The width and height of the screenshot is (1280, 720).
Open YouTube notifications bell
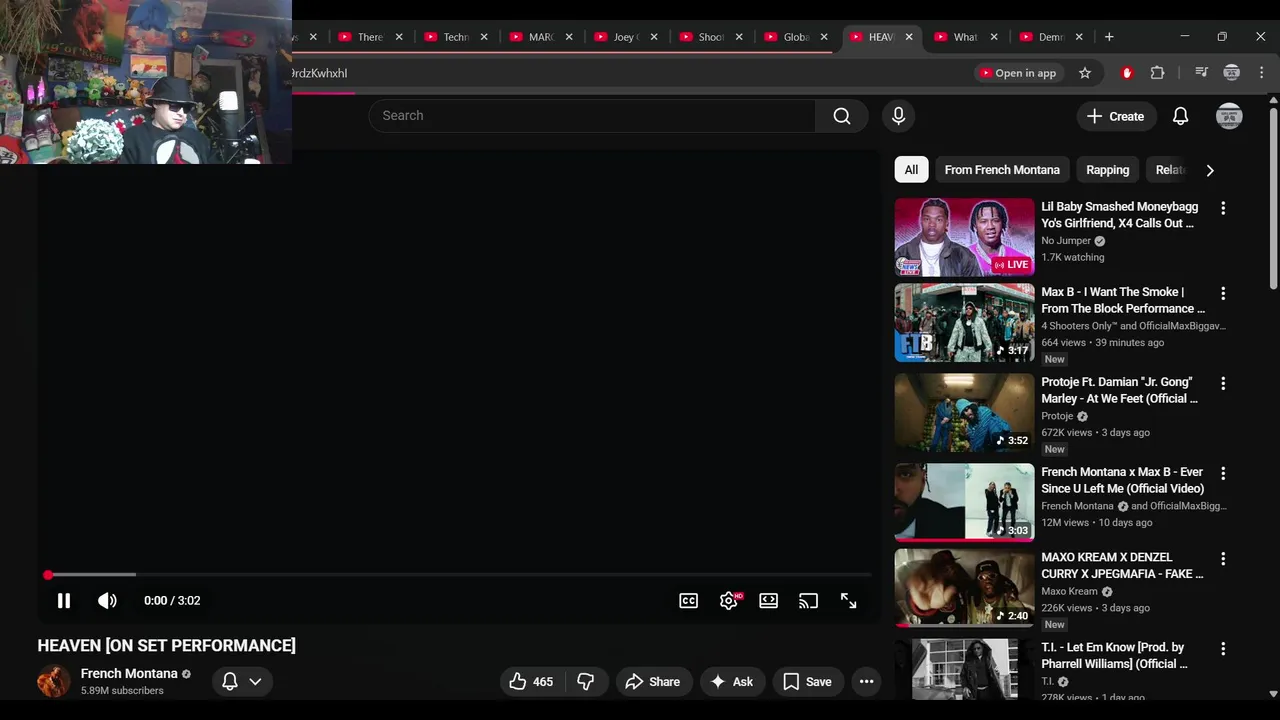(x=1180, y=116)
